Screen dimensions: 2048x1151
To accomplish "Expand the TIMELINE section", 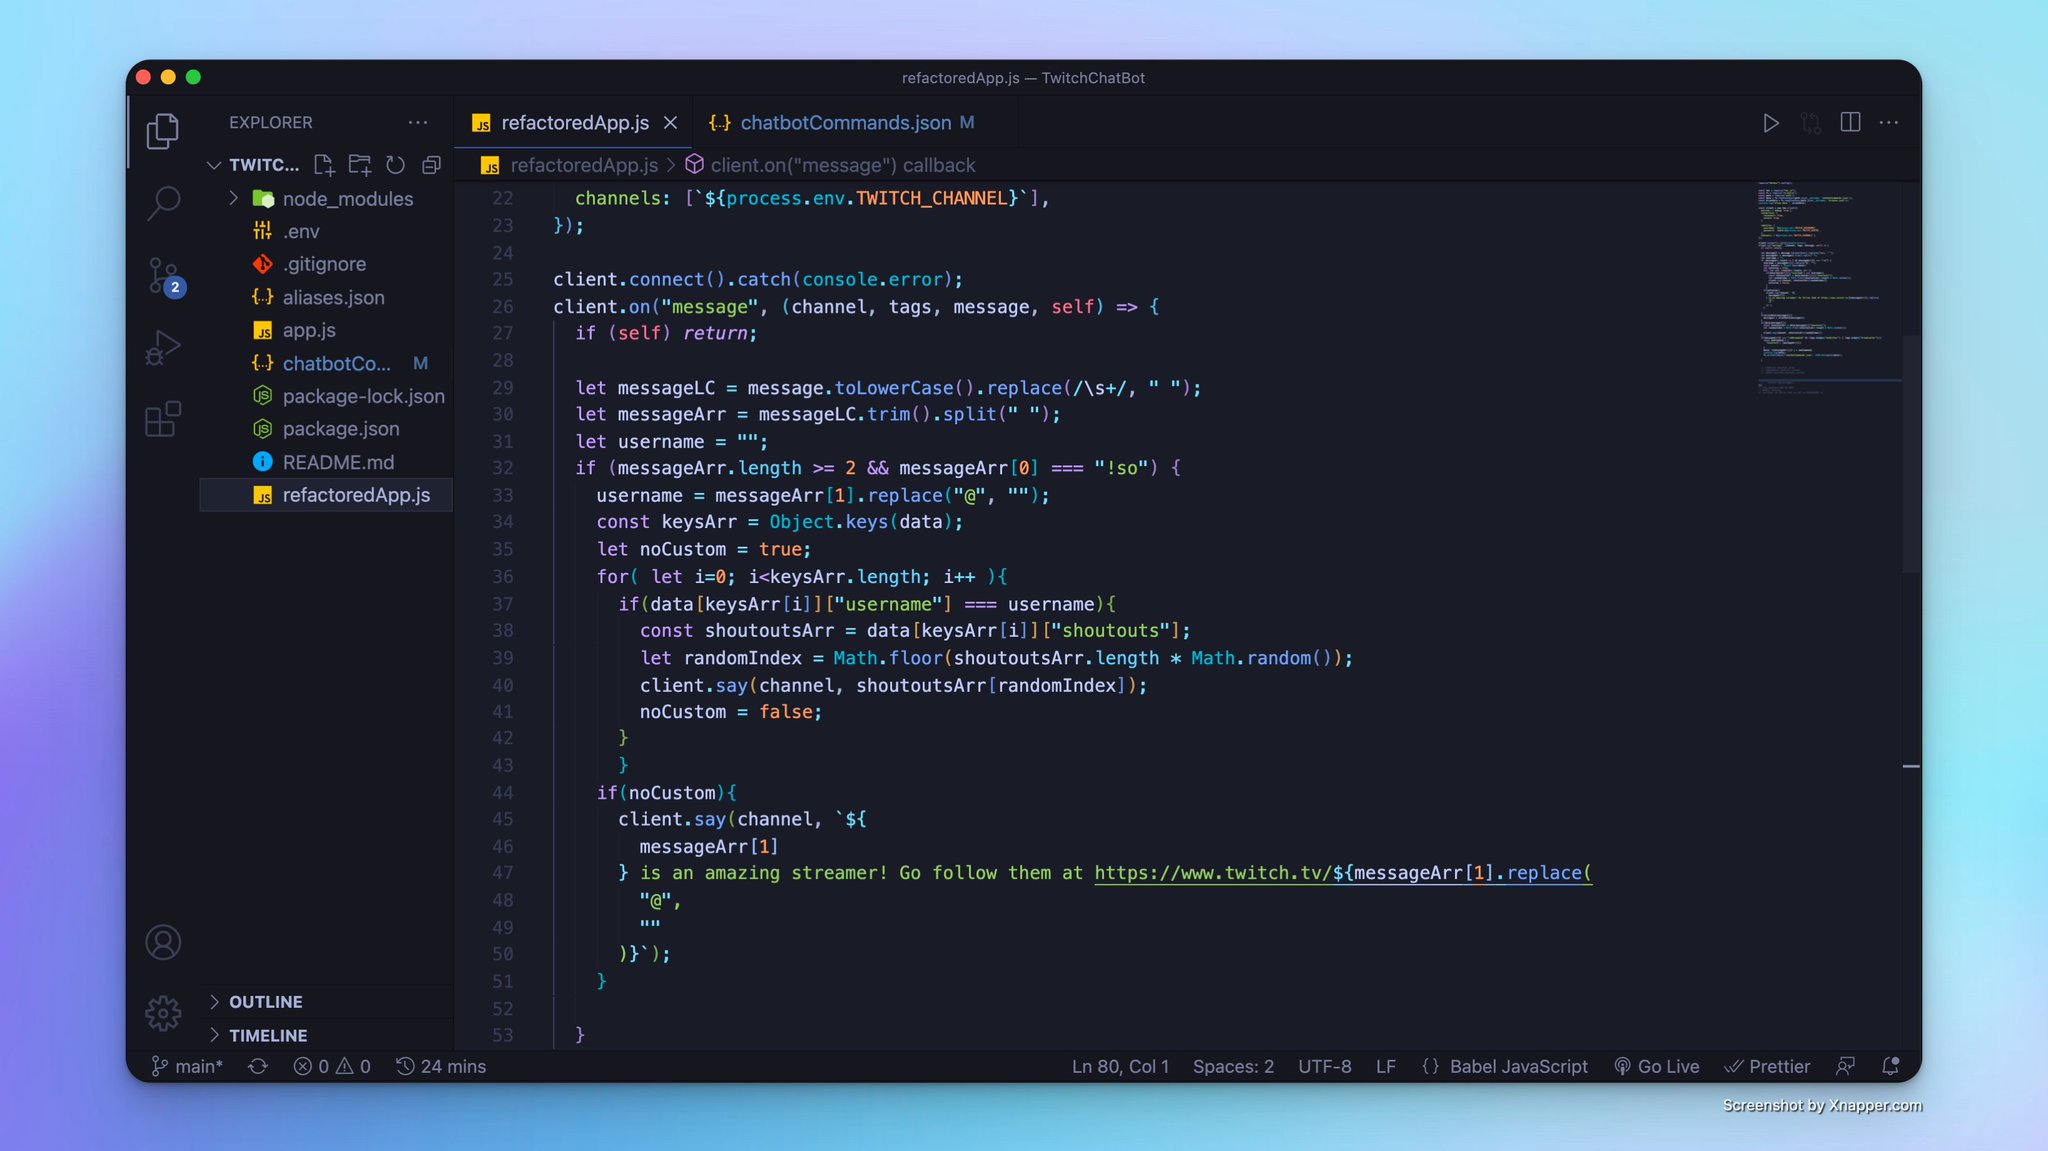I will pyautogui.click(x=268, y=1035).
